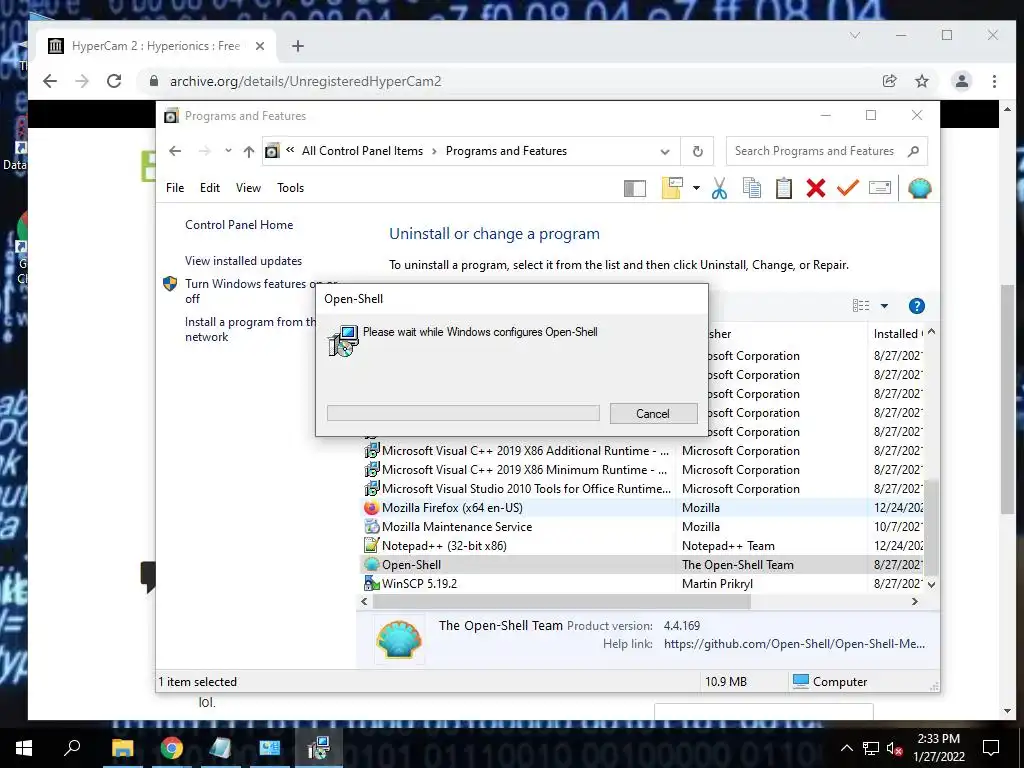Screen dimensions: 1024x768
Task: Click the Search Programs and Features field
Action: [x=826, y=151]
